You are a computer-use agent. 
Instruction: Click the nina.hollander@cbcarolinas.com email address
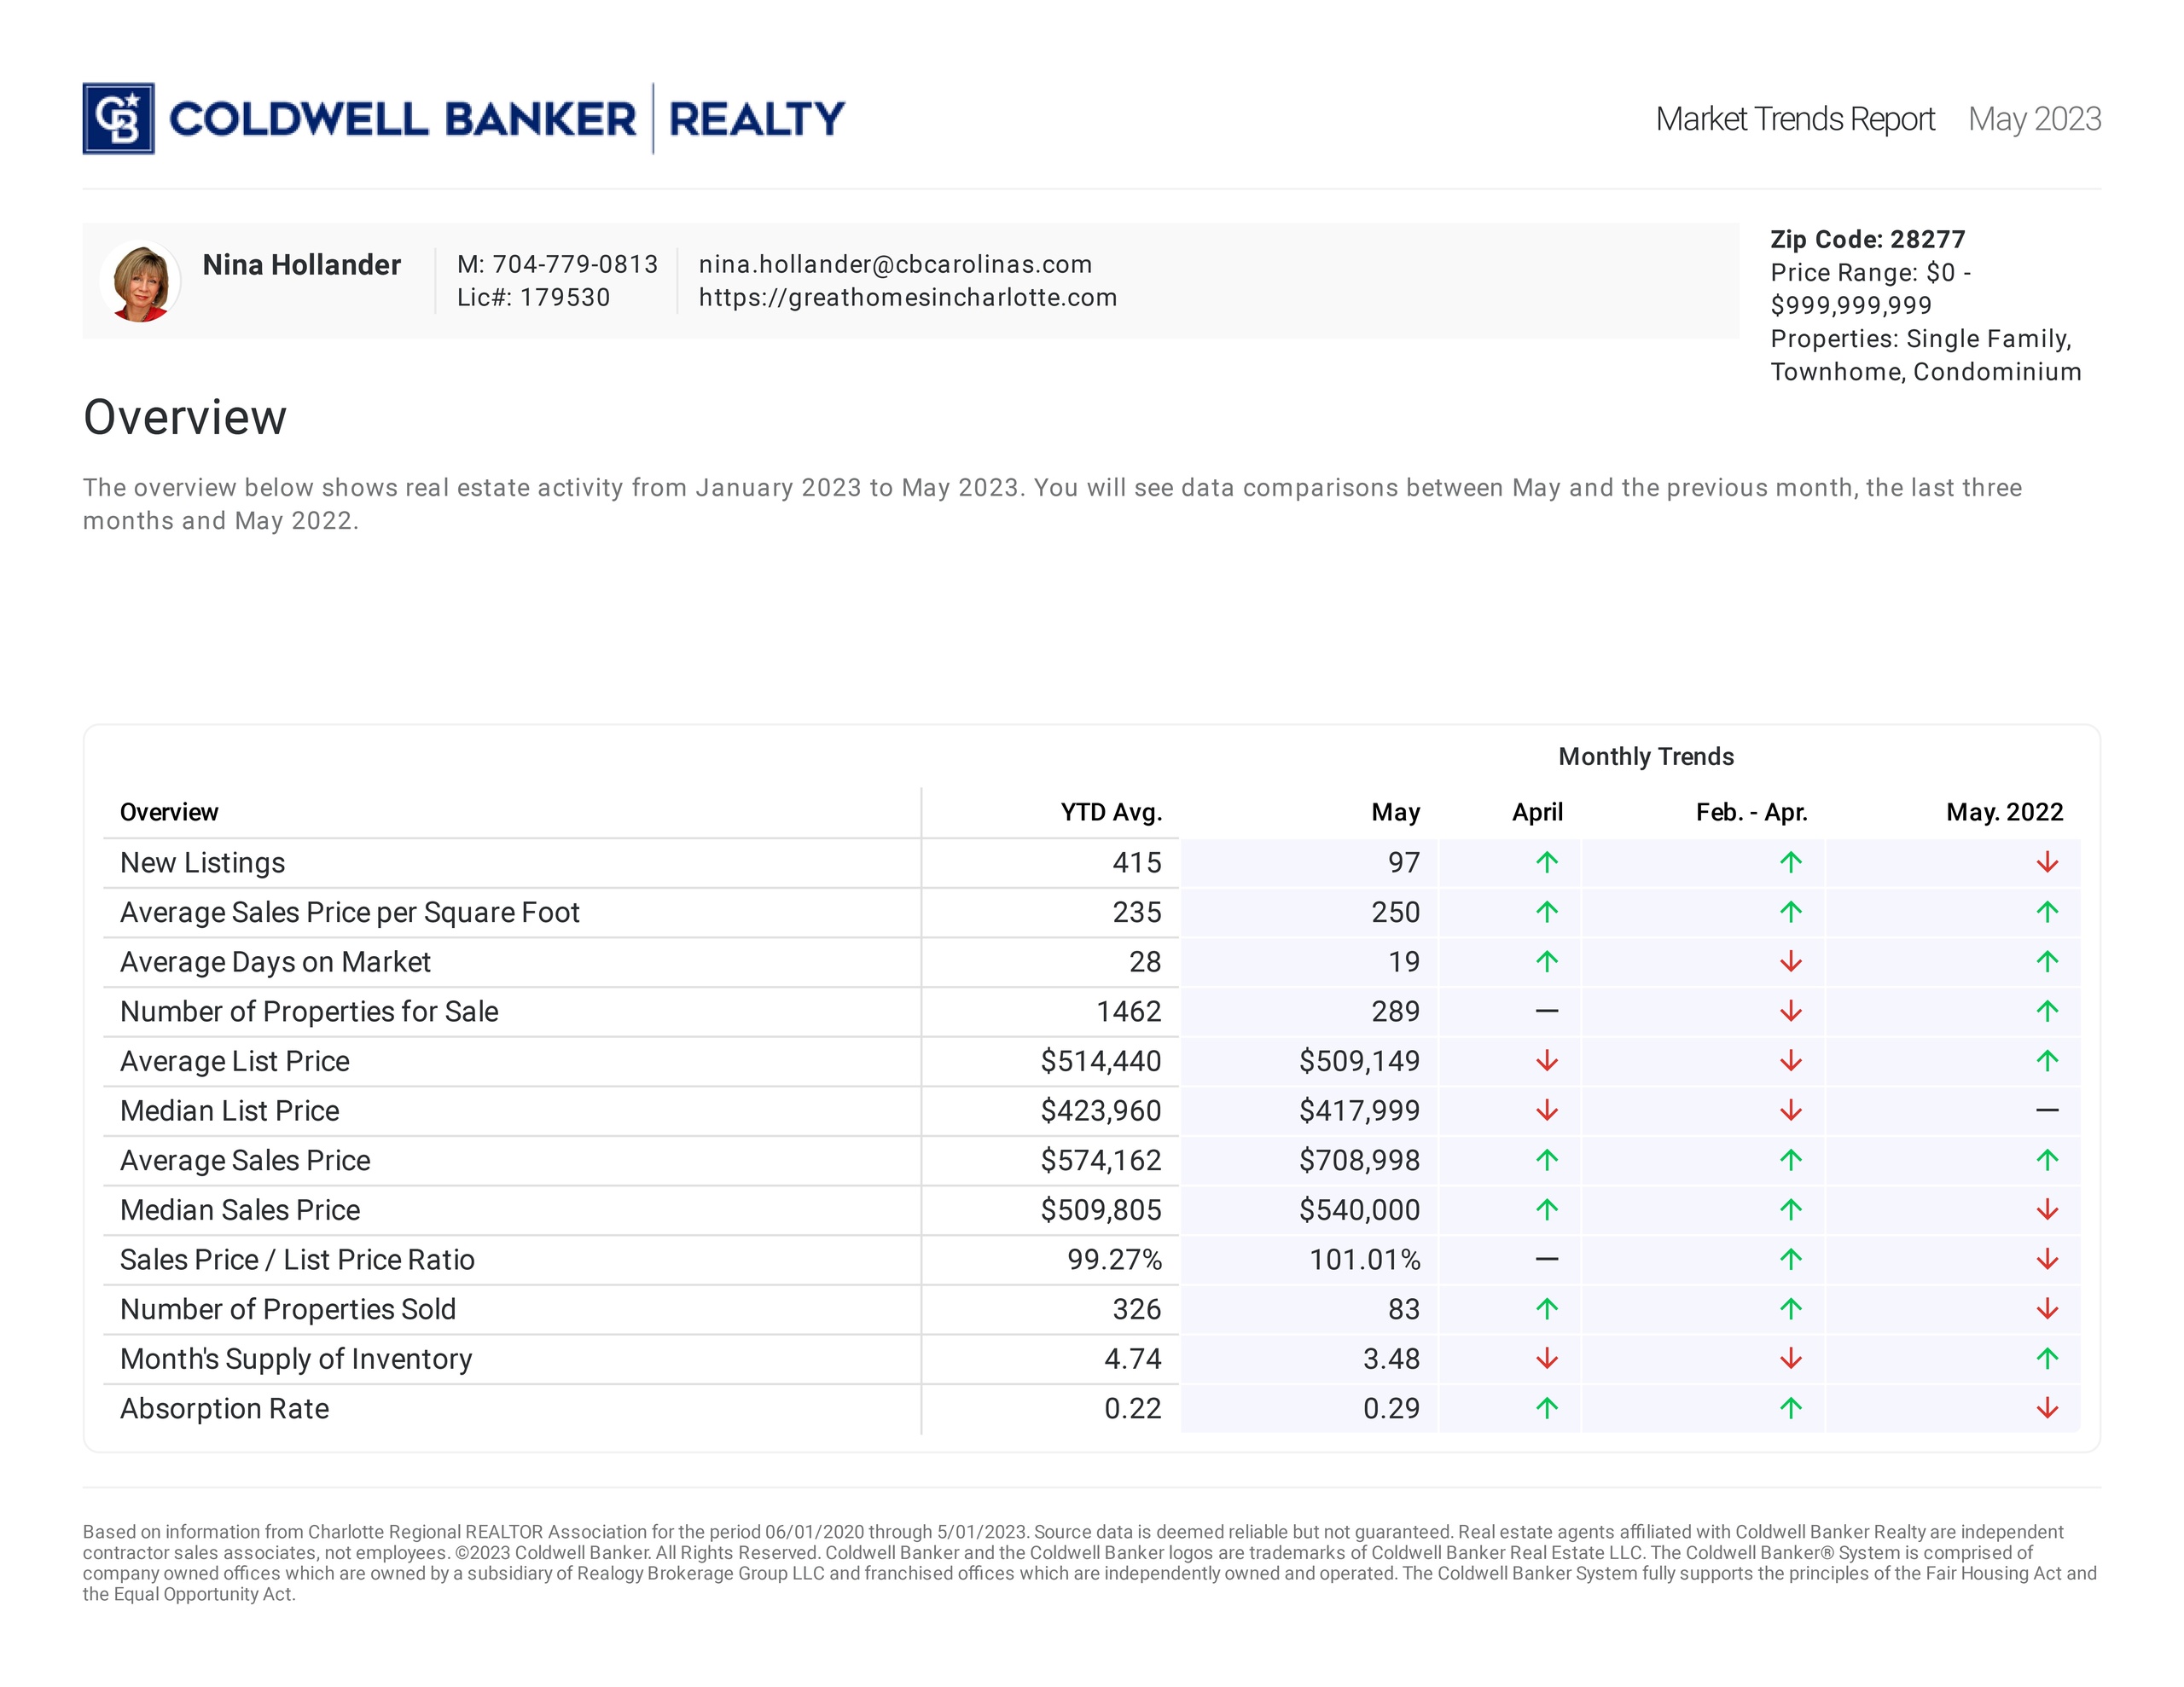tap(895, 264)
